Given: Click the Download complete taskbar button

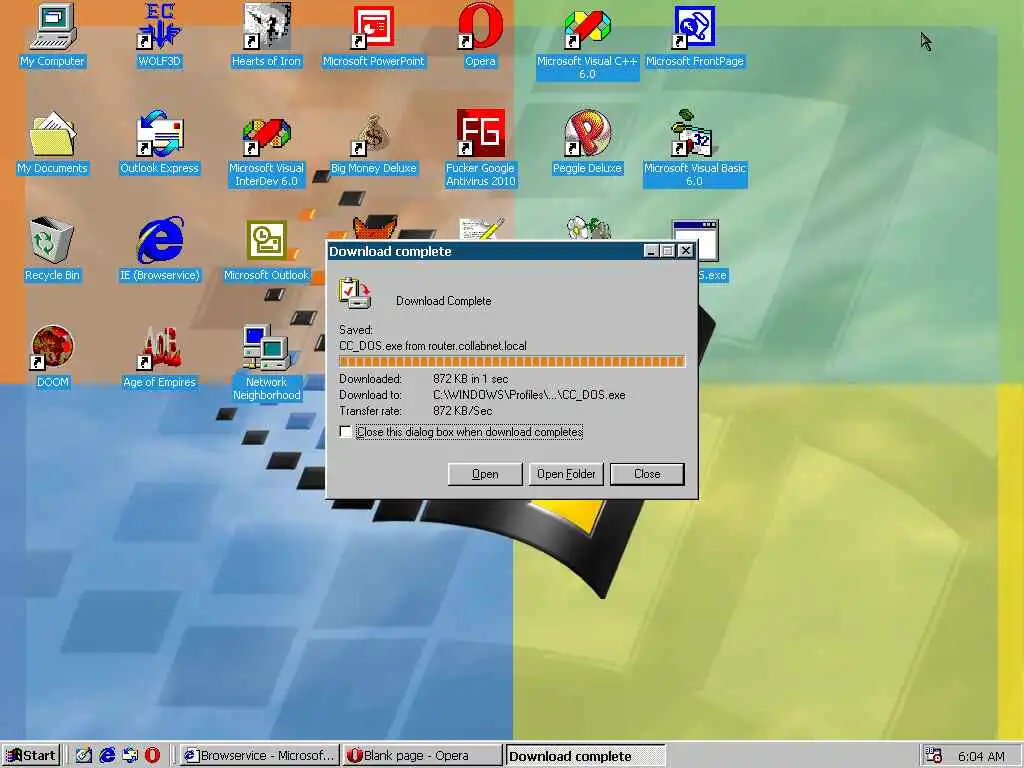Looking at the screenshot, I should 584,756.
